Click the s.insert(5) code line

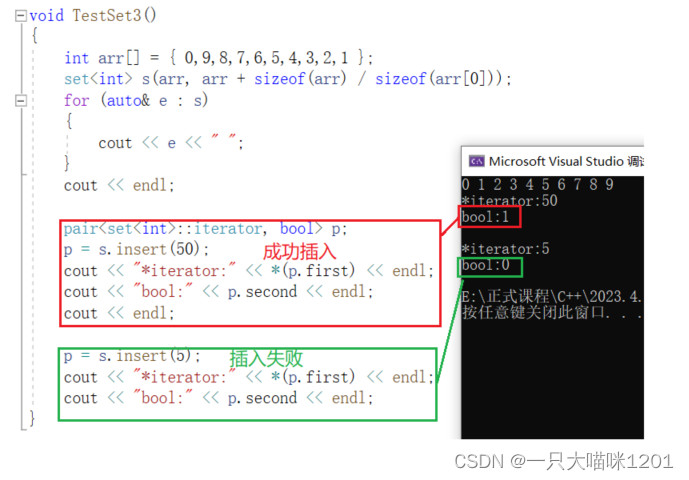click(132, 356)
